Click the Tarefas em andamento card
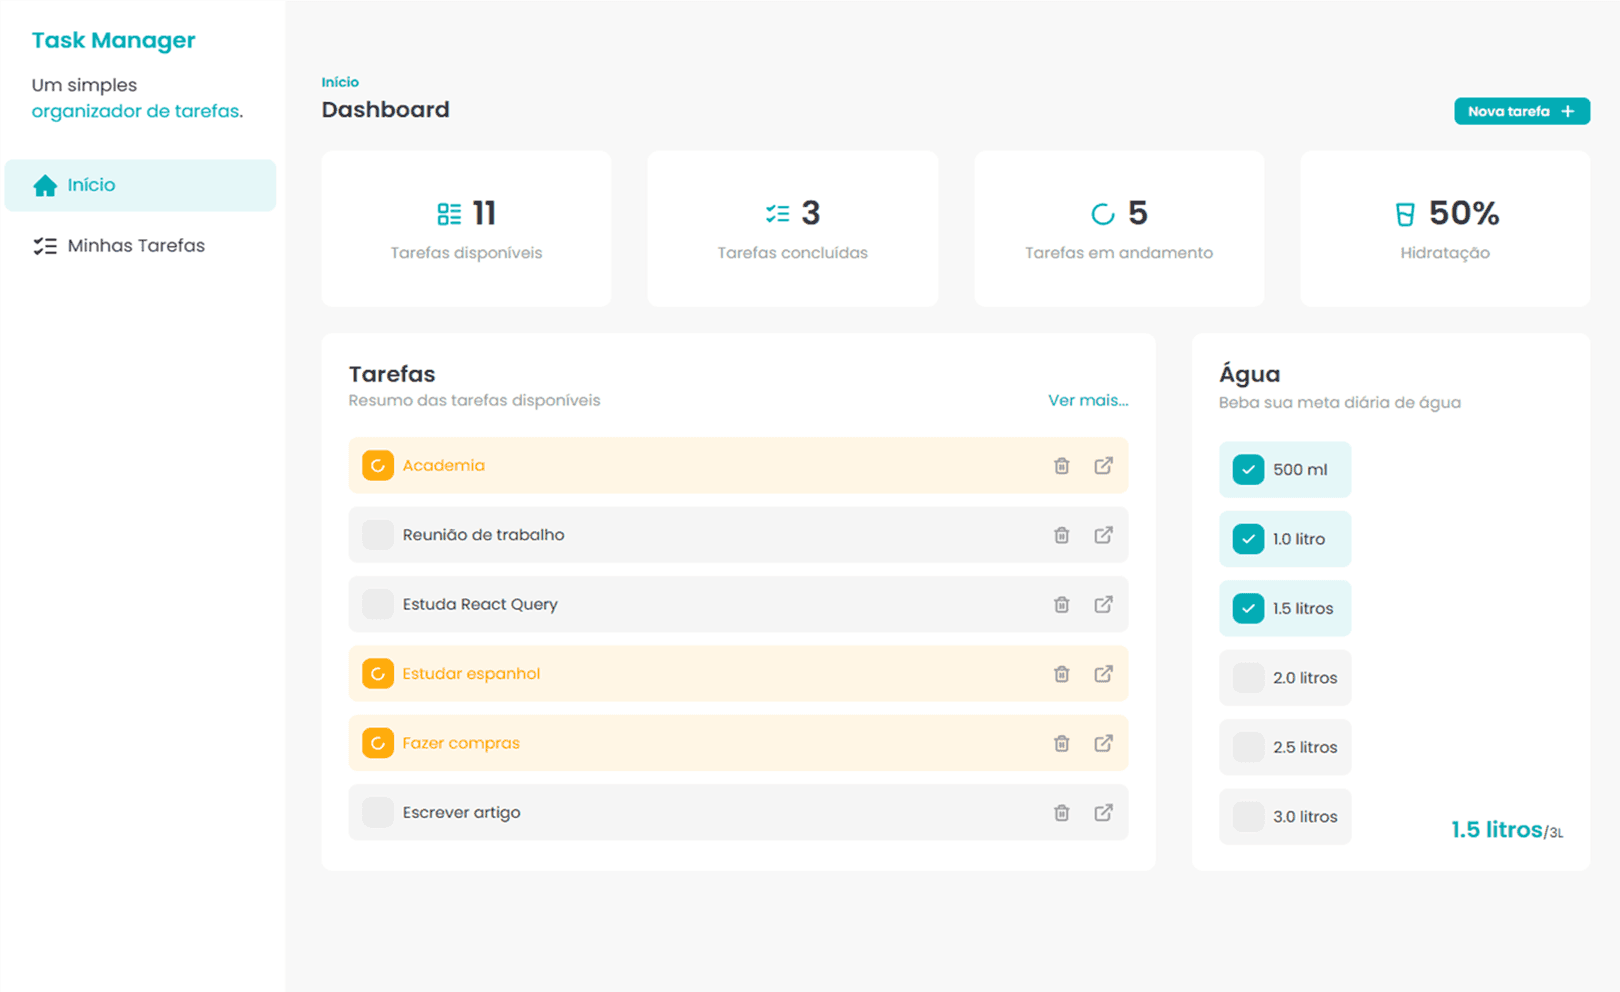The width and height of the screenshot is (1620, 992). tap(1118, 229)
